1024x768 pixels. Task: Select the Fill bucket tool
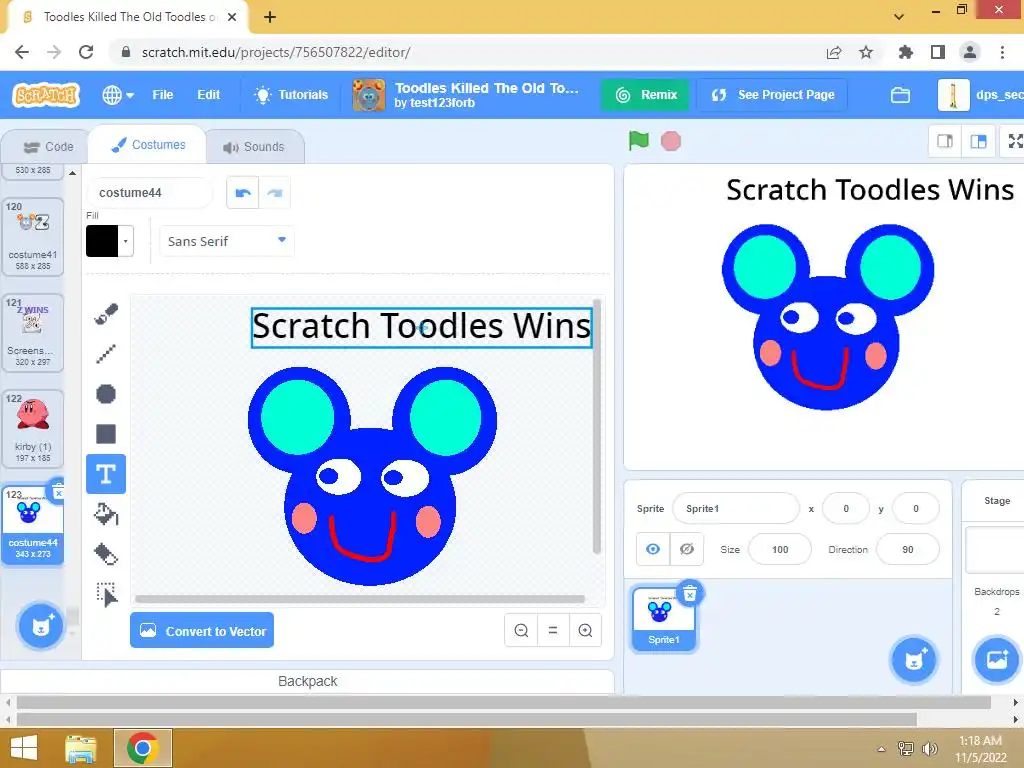tap(106, 514)
